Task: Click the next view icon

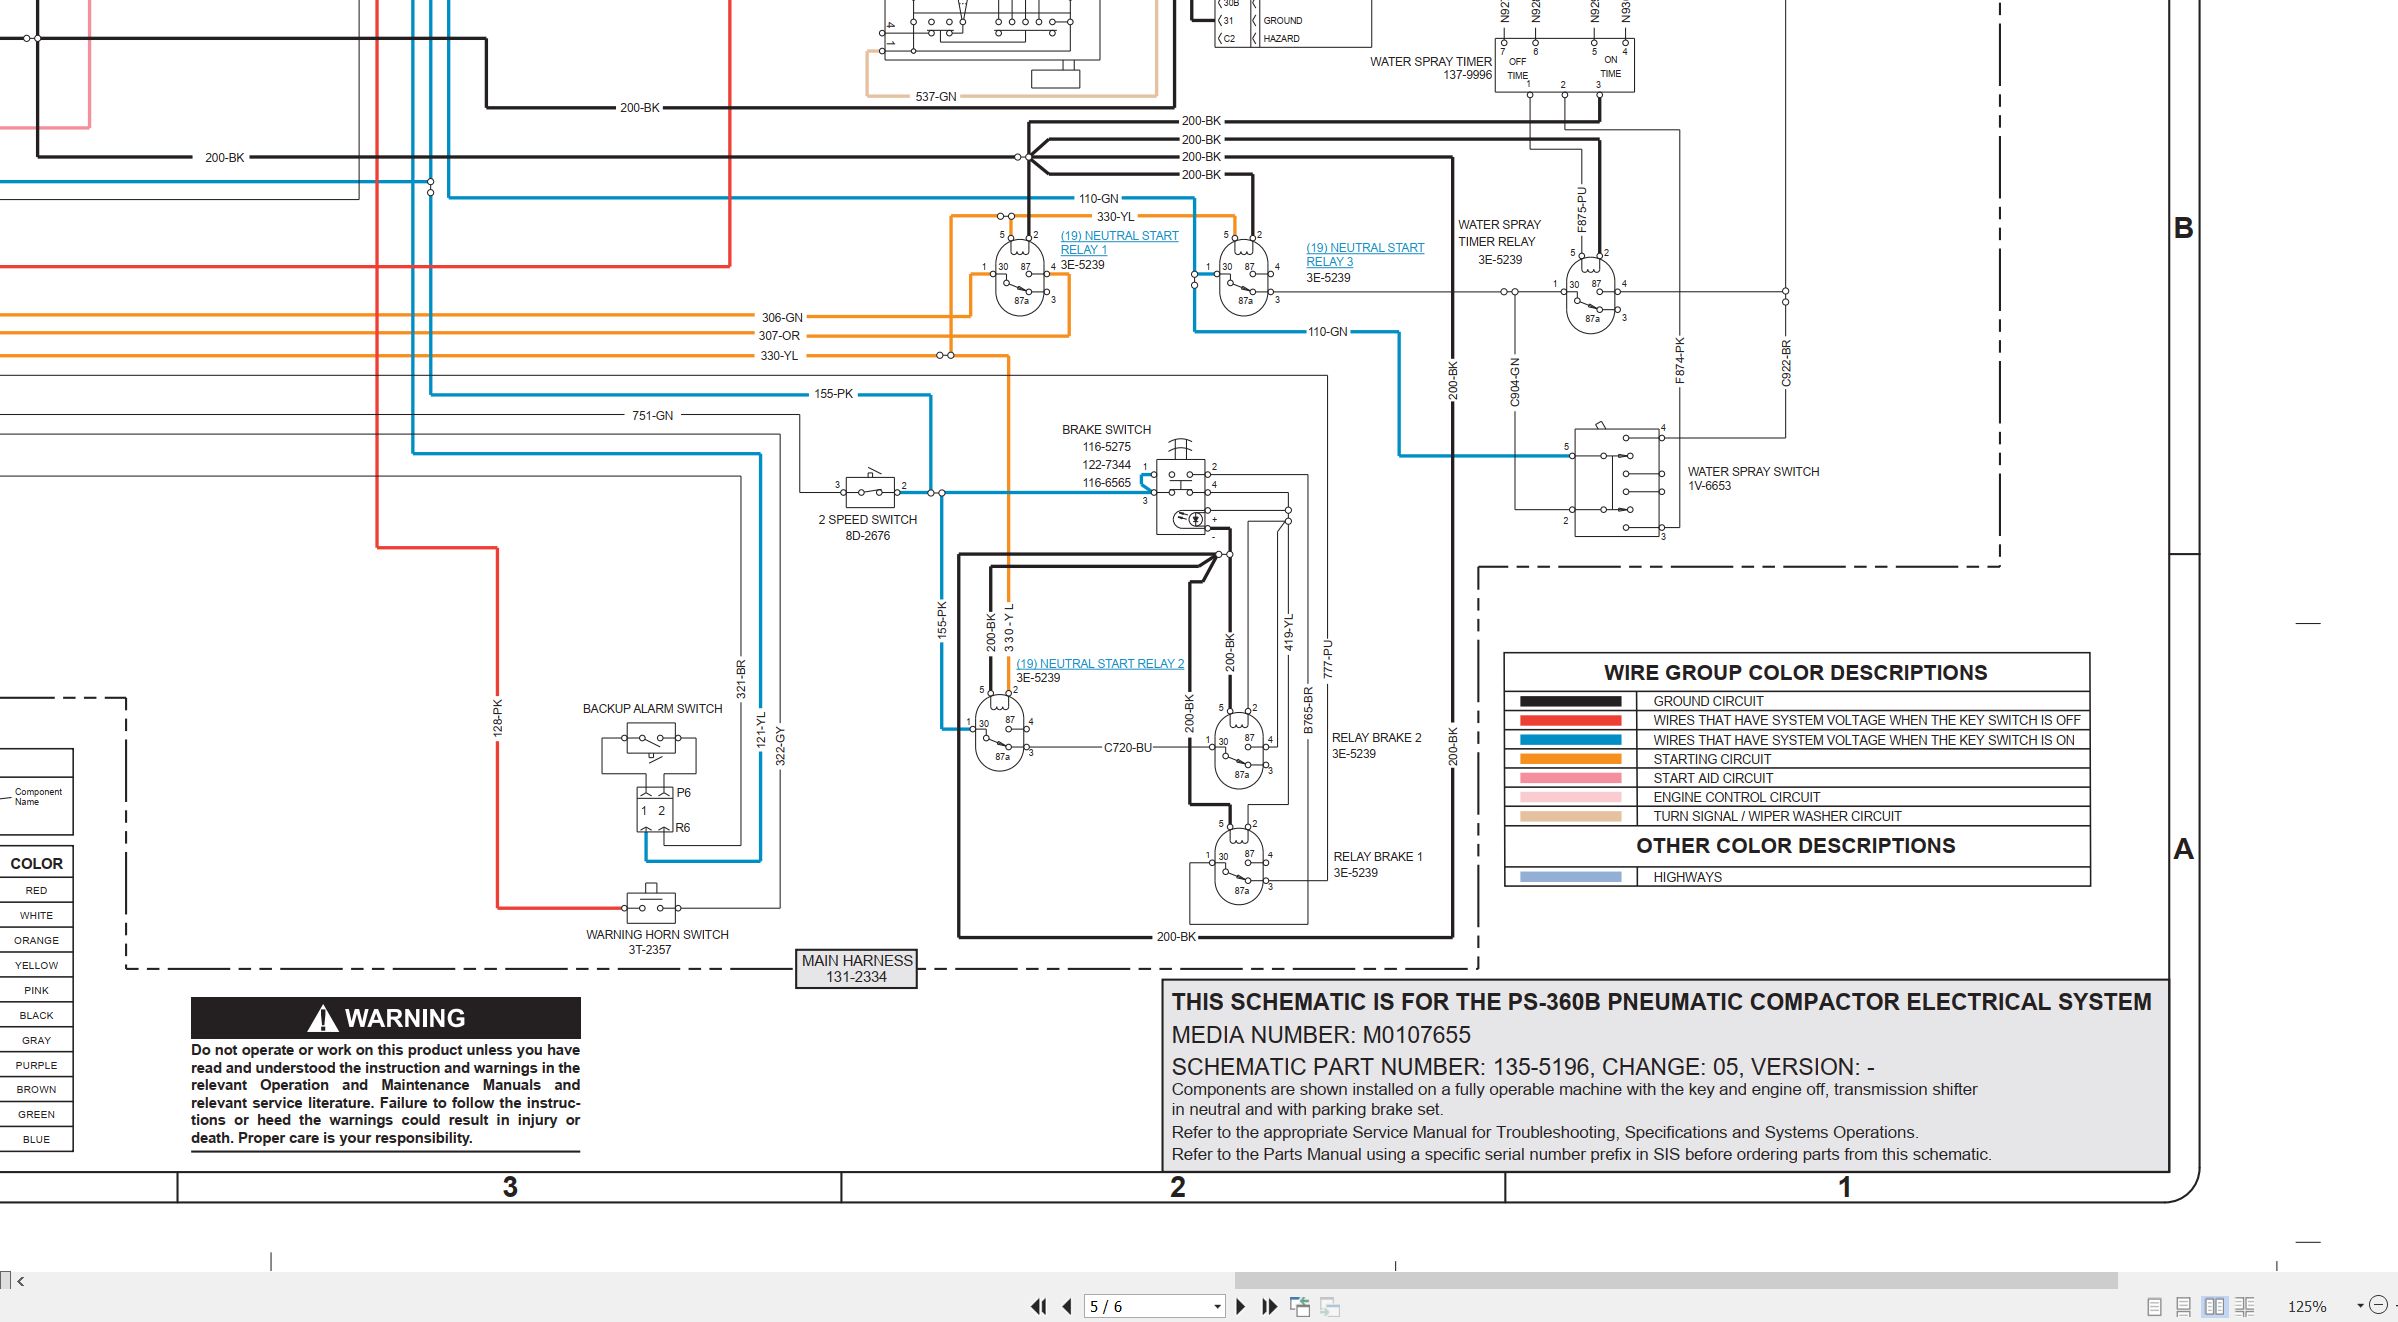Action: tap(1330, 1306)
